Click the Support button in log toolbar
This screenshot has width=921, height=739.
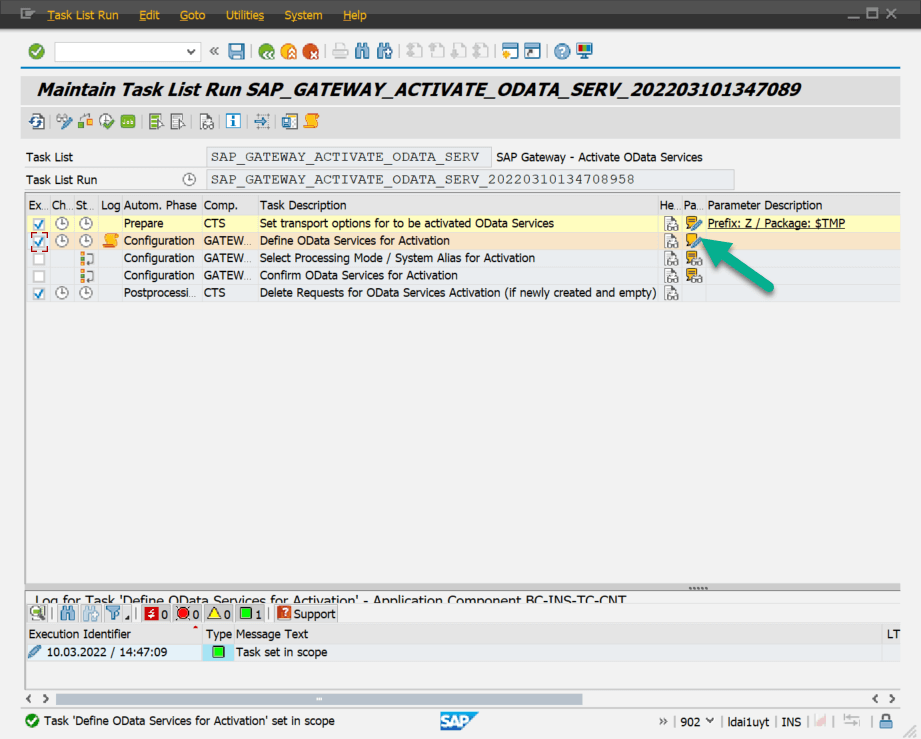(x=307, y=614)
